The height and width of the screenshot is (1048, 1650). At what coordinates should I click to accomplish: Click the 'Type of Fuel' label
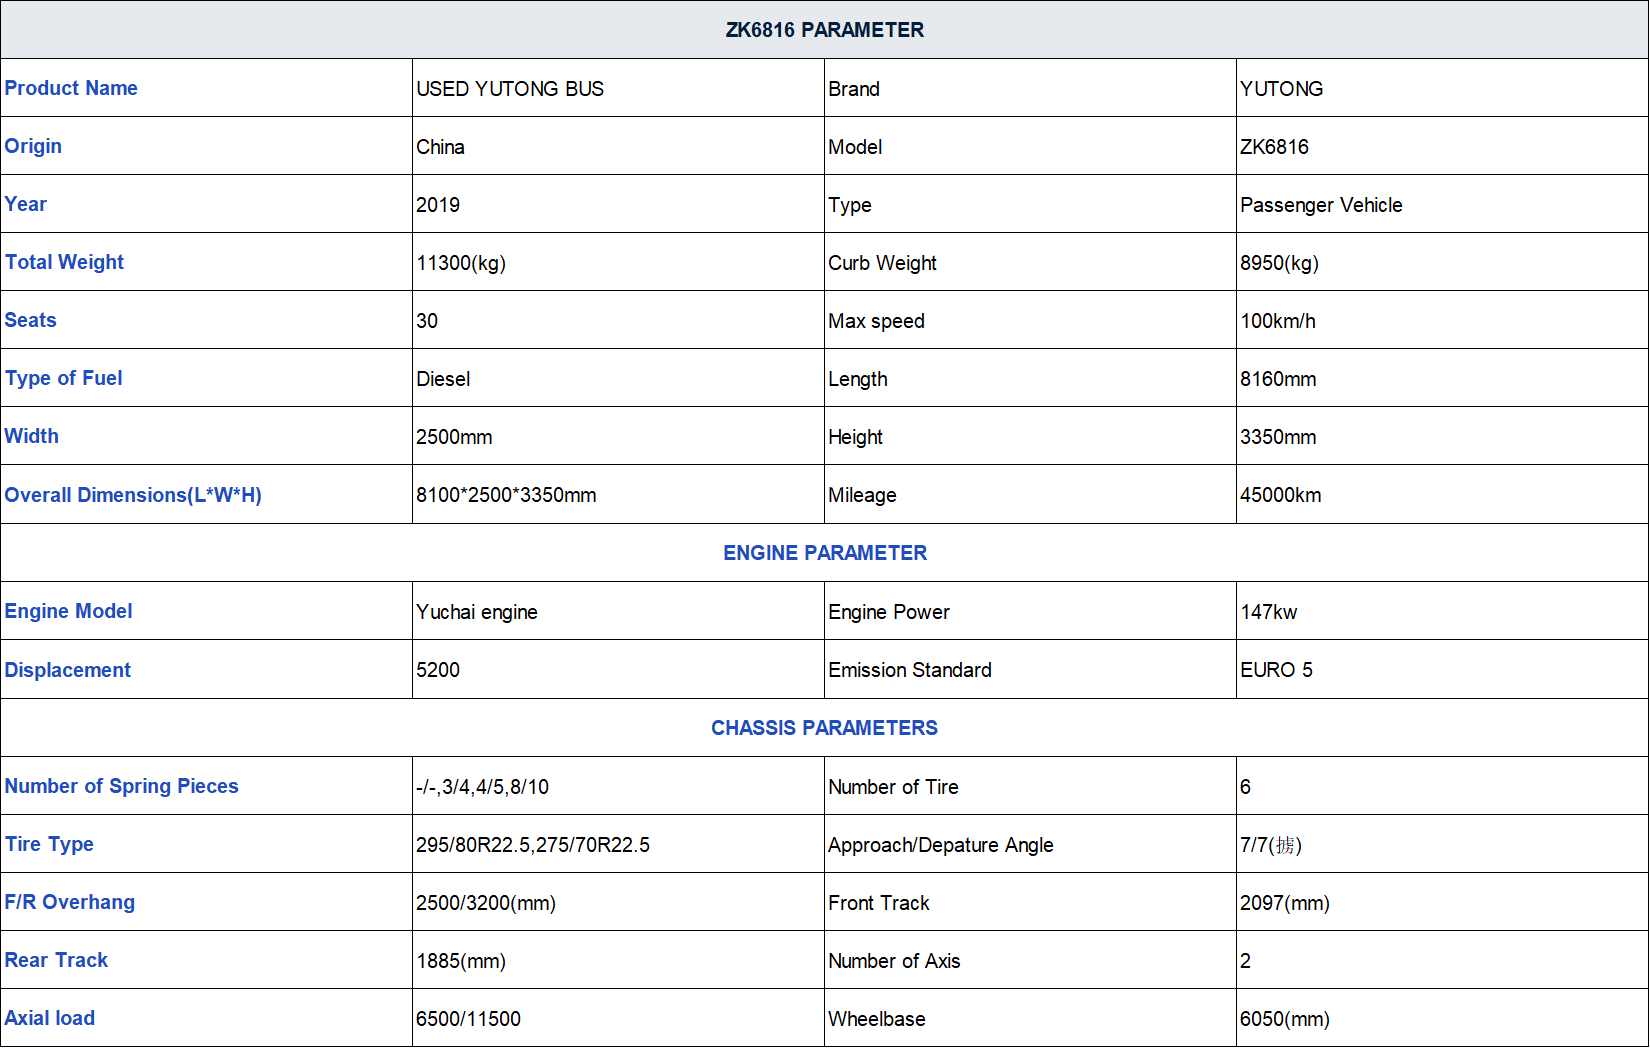[63, 378]
